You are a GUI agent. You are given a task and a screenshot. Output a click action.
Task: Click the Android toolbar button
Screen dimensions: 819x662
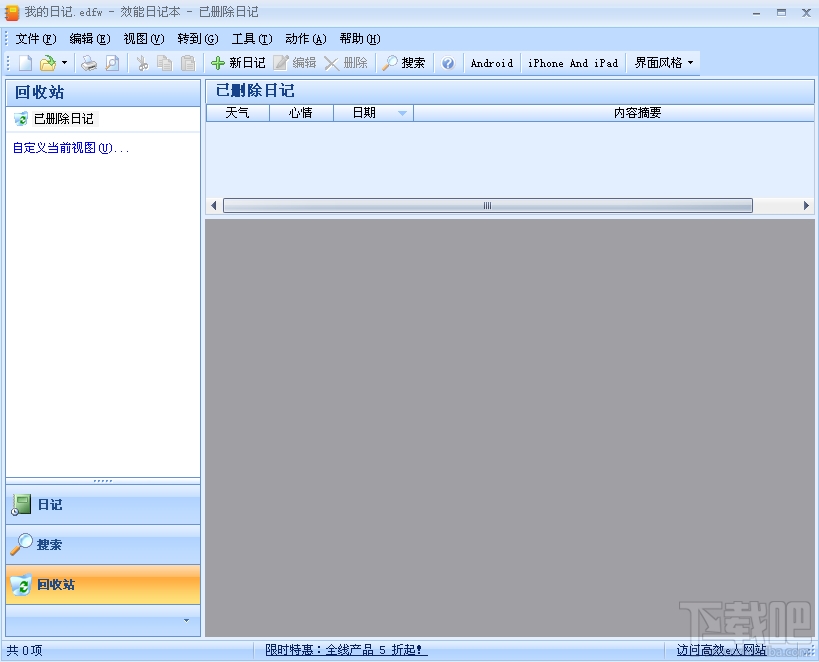coord(492,63)
